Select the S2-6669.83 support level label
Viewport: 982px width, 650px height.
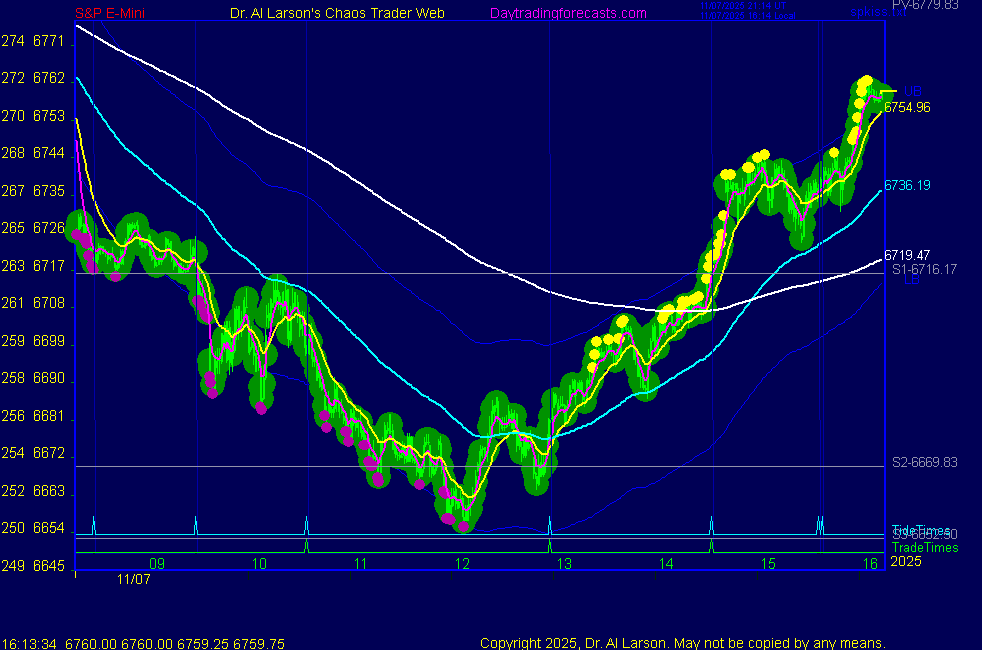tap(925, 462)
